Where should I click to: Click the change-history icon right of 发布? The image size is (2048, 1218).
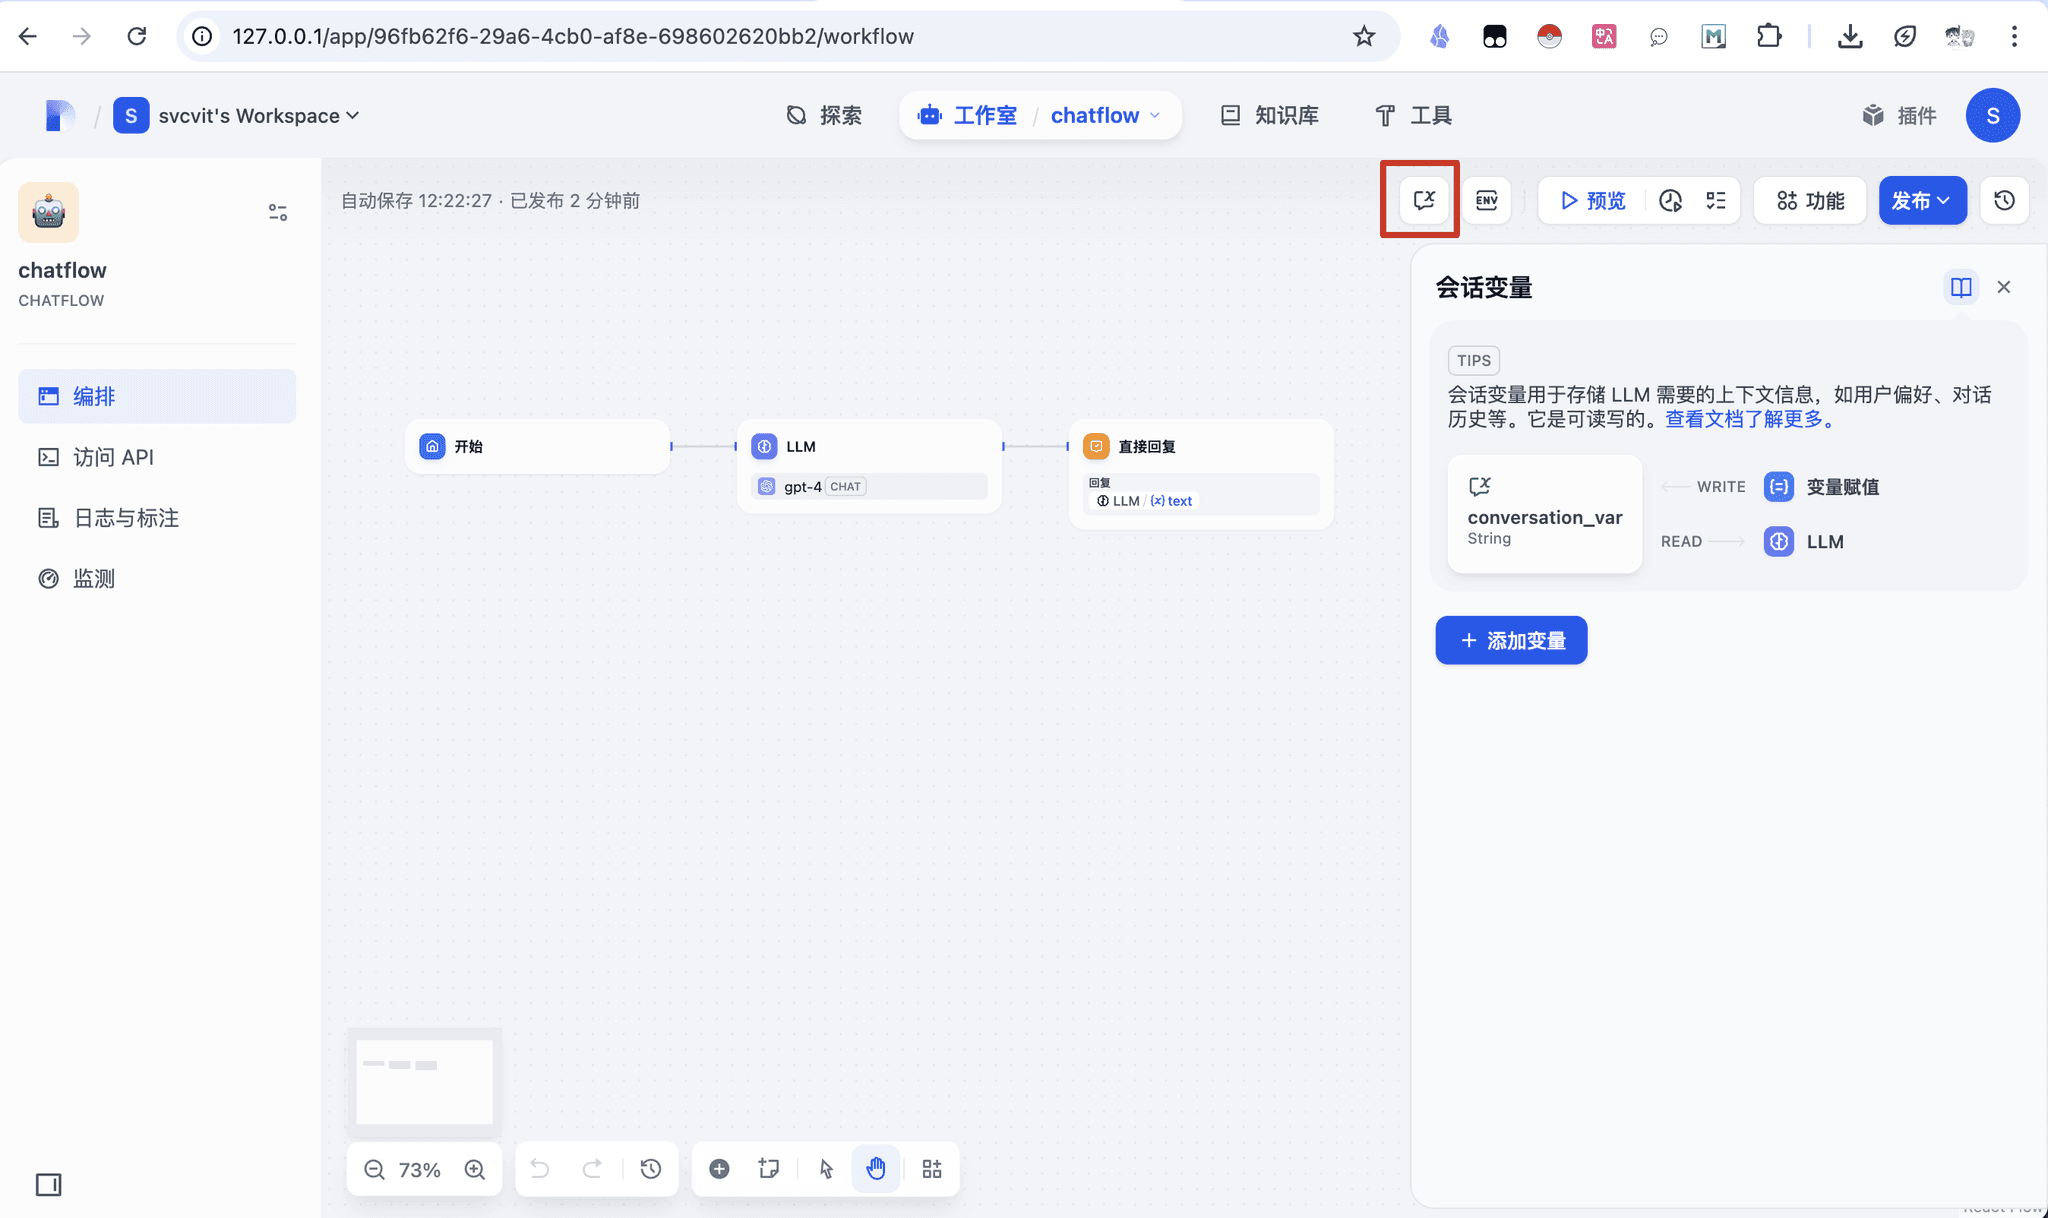(2004, 200)
